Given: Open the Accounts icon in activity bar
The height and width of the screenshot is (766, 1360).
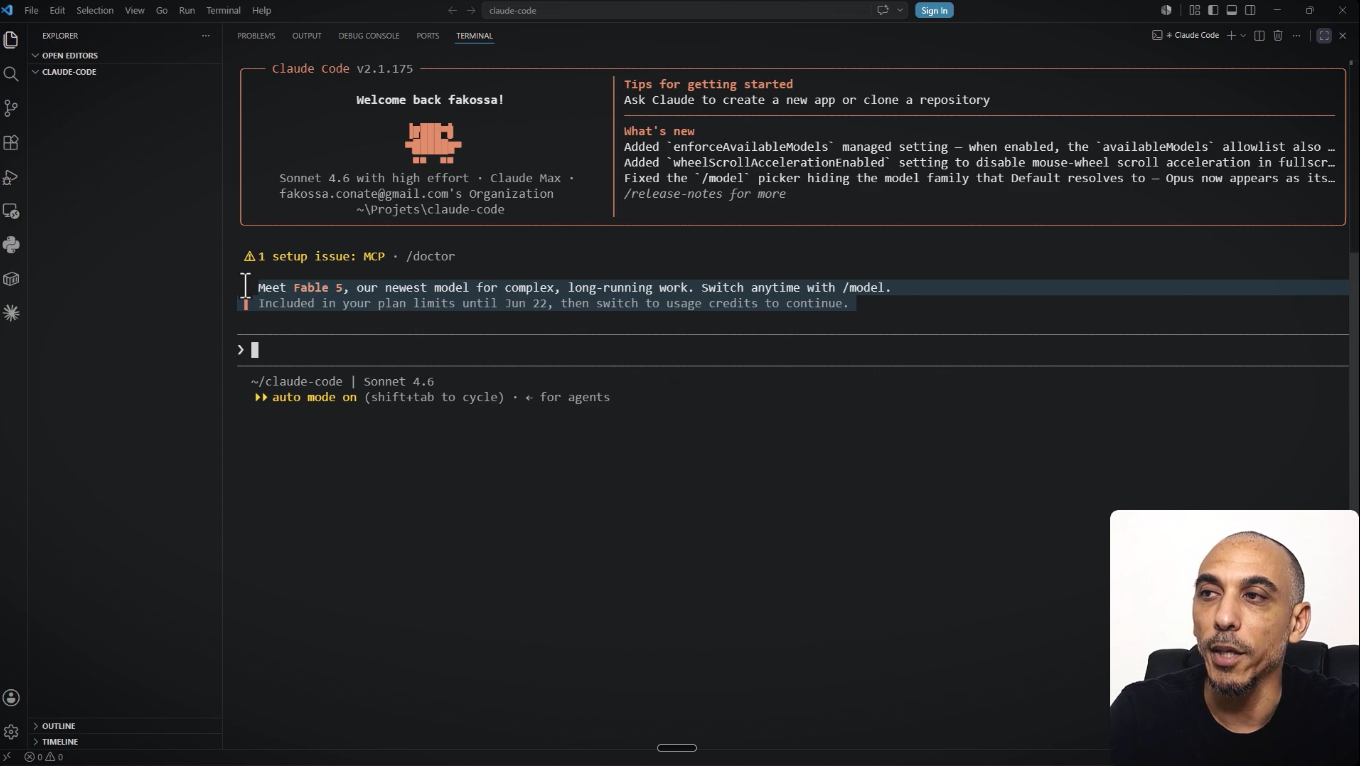Looking at the screenshot, I should click(x=11, y=698).
